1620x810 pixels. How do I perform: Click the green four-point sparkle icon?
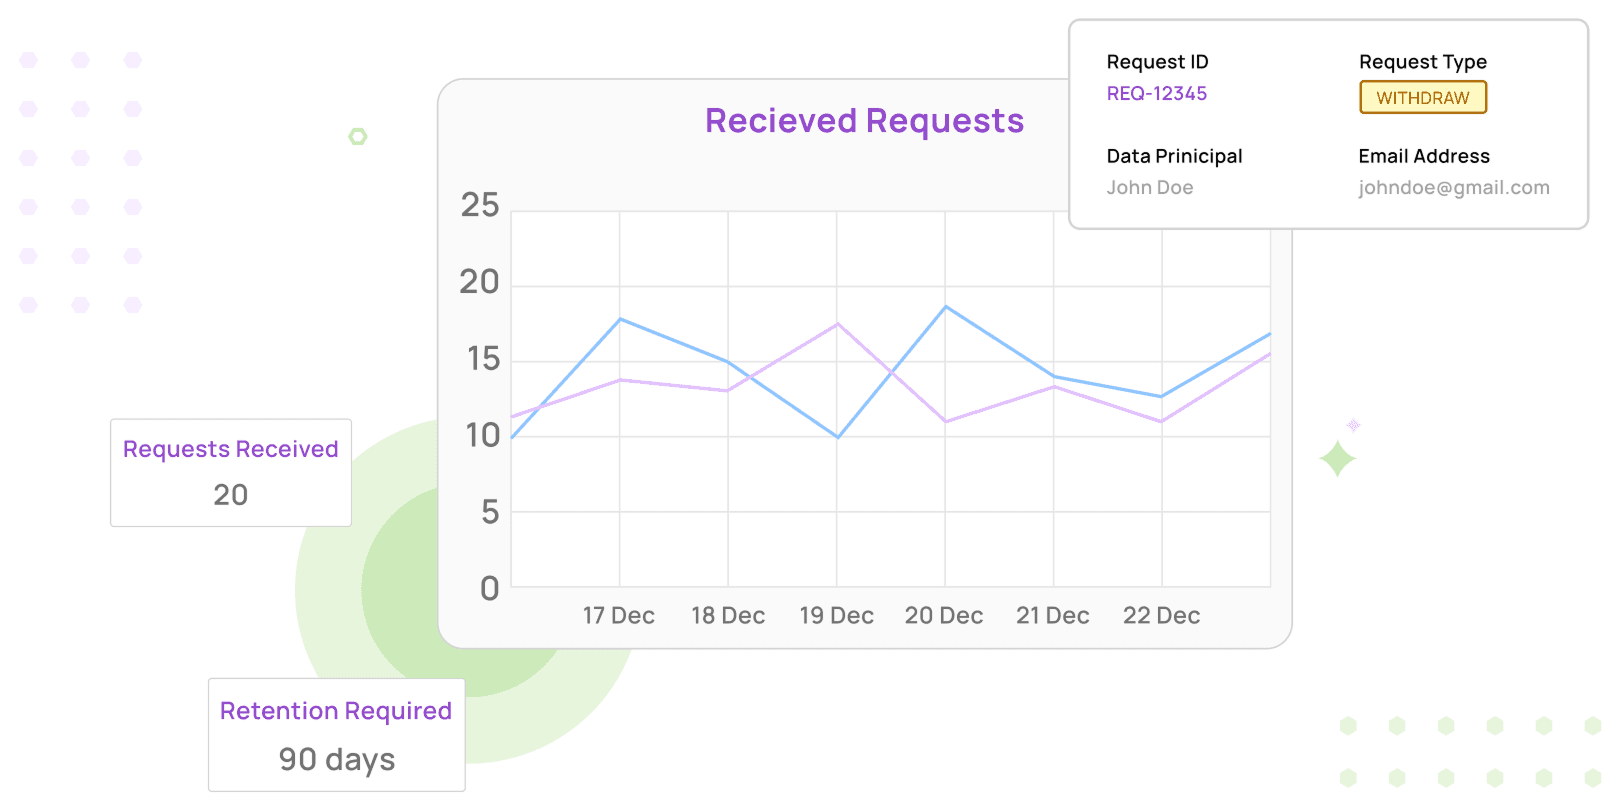pyautogui.click(x=1337, y=459)
